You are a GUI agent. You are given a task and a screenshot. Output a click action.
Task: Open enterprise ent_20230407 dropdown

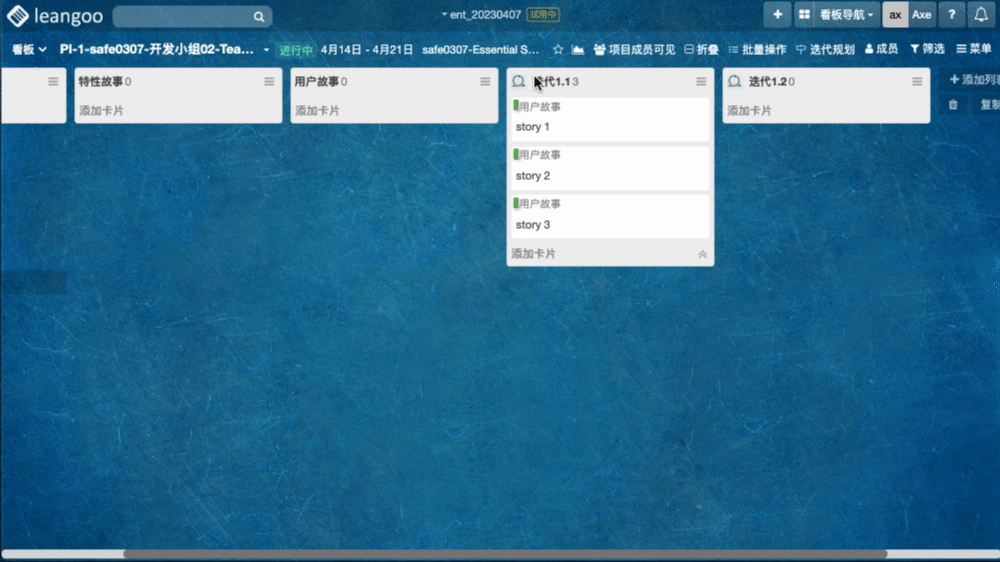point(484,15)
